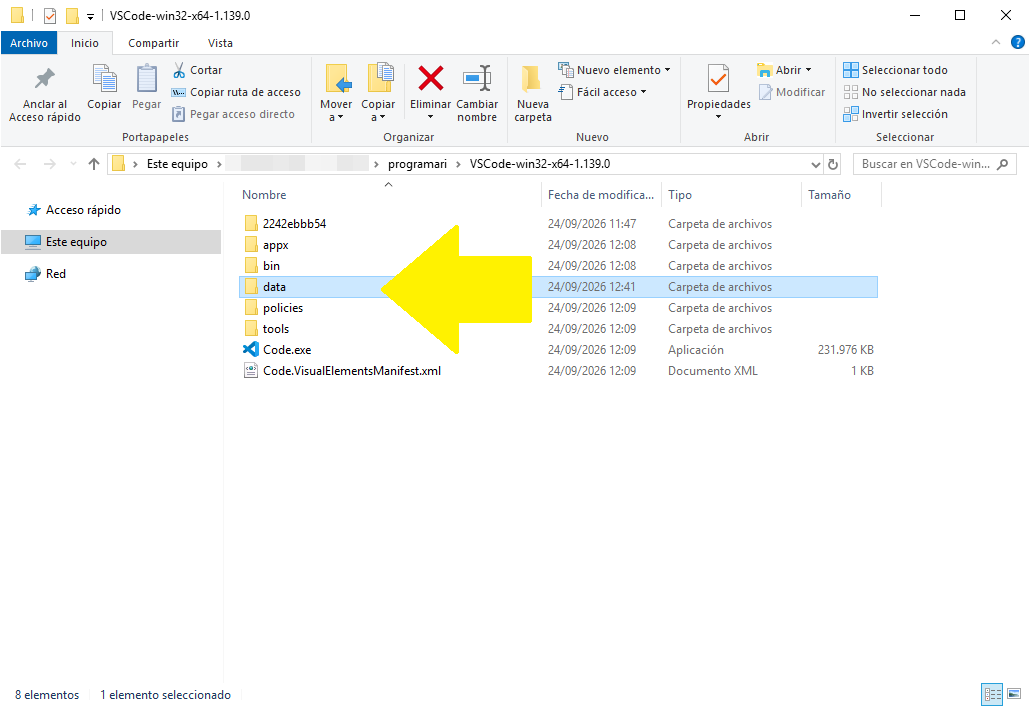Click the Pegar clipboard icon

point(146,79)
